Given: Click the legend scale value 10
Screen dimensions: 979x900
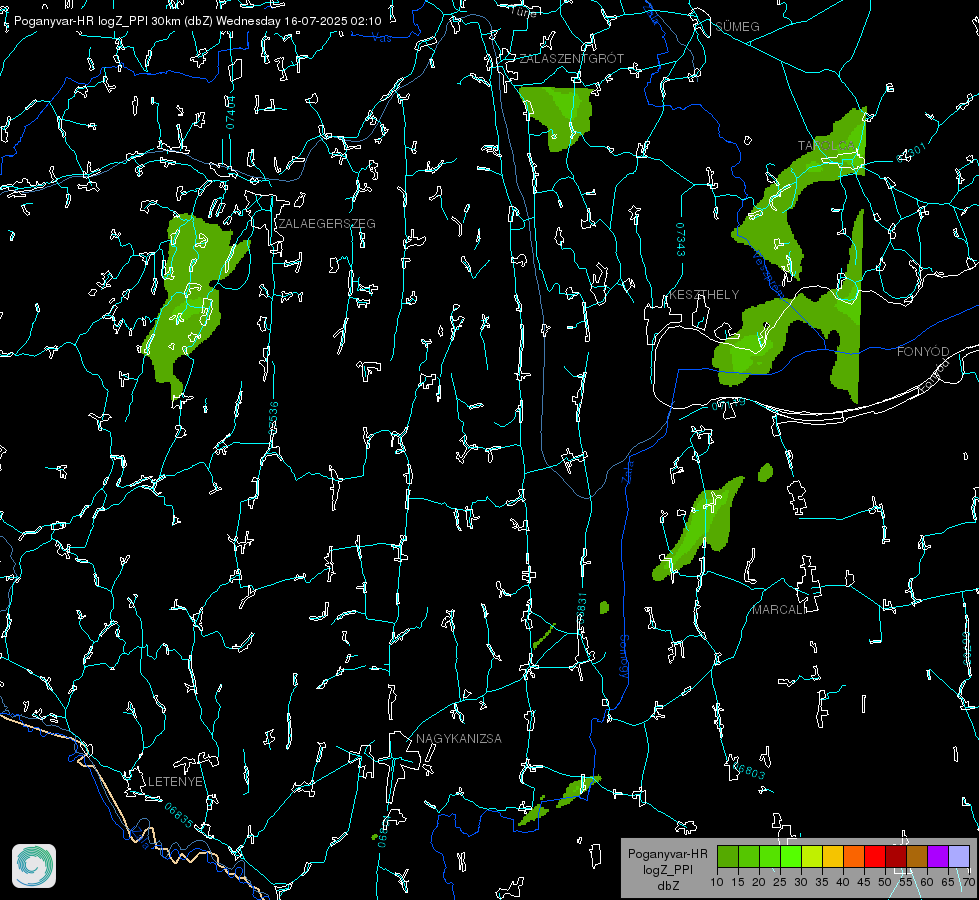Looking at the screenshot, I should point(717,882).
